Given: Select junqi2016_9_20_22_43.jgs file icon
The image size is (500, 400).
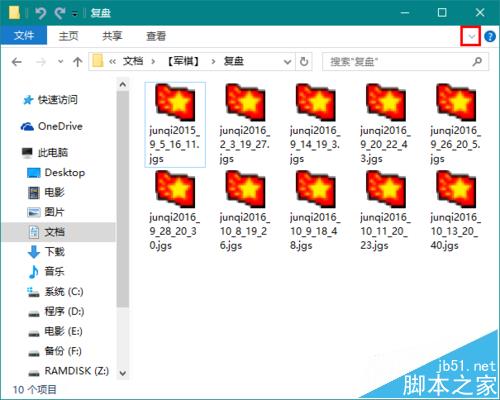Looking at the screenshot, I should tap(386, 102).
